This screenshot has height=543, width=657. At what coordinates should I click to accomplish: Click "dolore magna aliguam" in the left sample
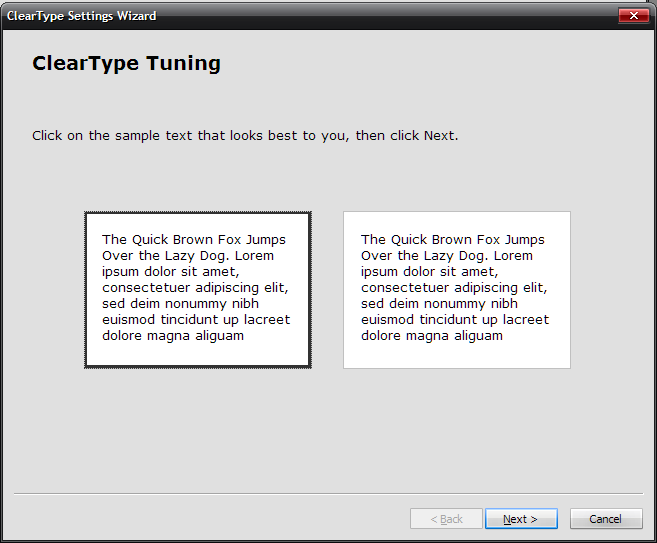[173, 336]
